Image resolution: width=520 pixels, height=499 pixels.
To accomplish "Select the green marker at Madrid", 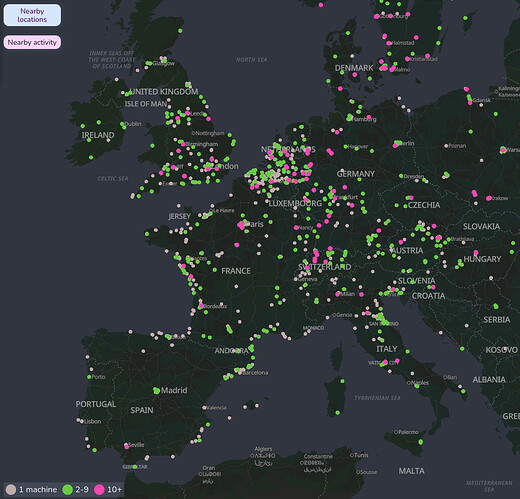I will click(156, 391).
